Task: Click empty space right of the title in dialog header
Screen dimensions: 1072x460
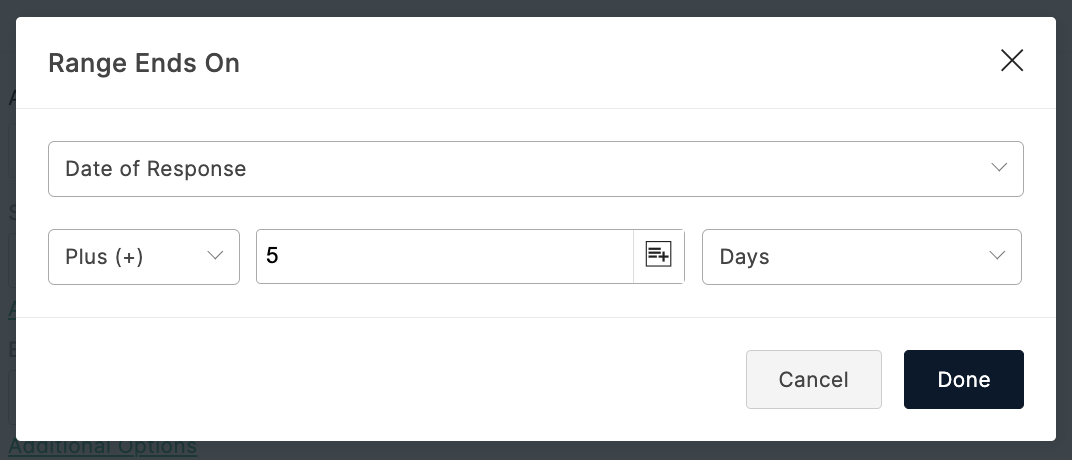Action: click(x=615, y=63)
